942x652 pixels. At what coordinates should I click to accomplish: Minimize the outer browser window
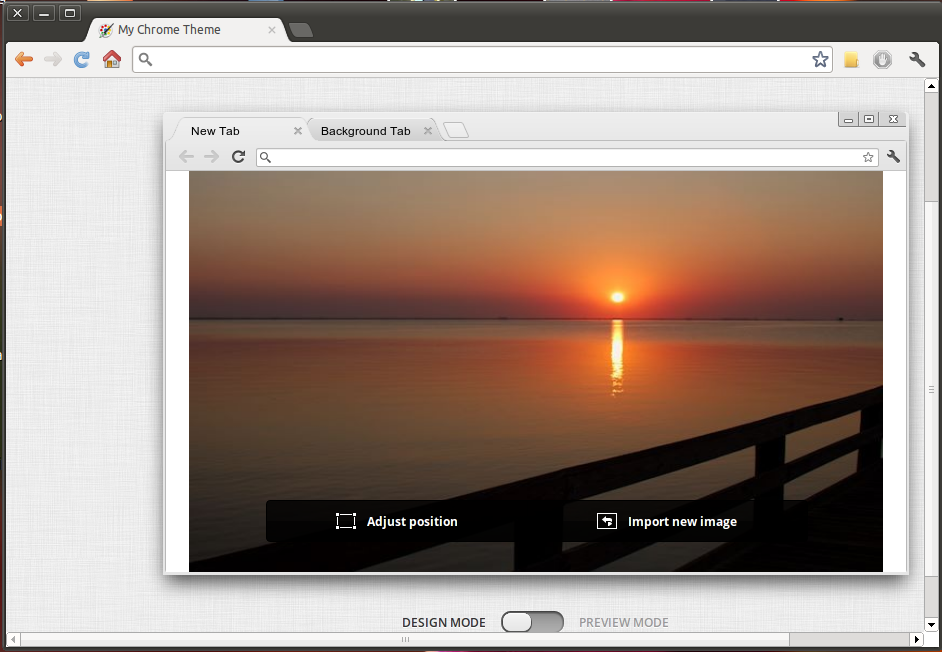(44, 13)
